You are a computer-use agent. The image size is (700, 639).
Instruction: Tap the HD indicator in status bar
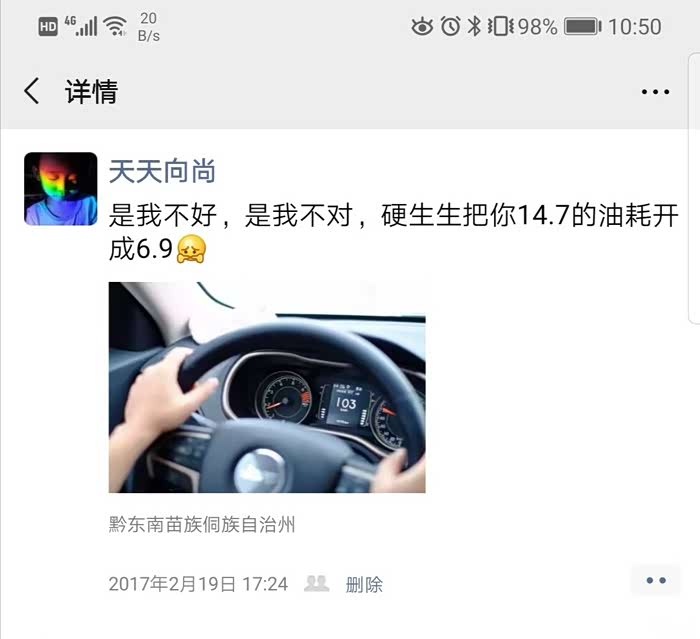tap(48, 27)
